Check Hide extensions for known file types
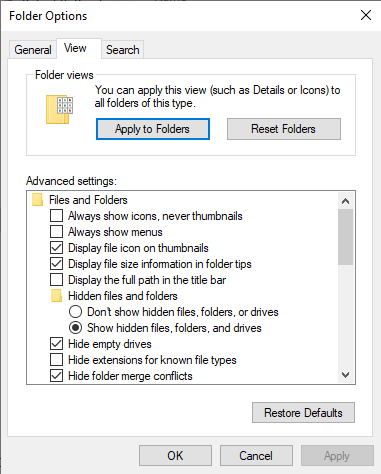 56,360
